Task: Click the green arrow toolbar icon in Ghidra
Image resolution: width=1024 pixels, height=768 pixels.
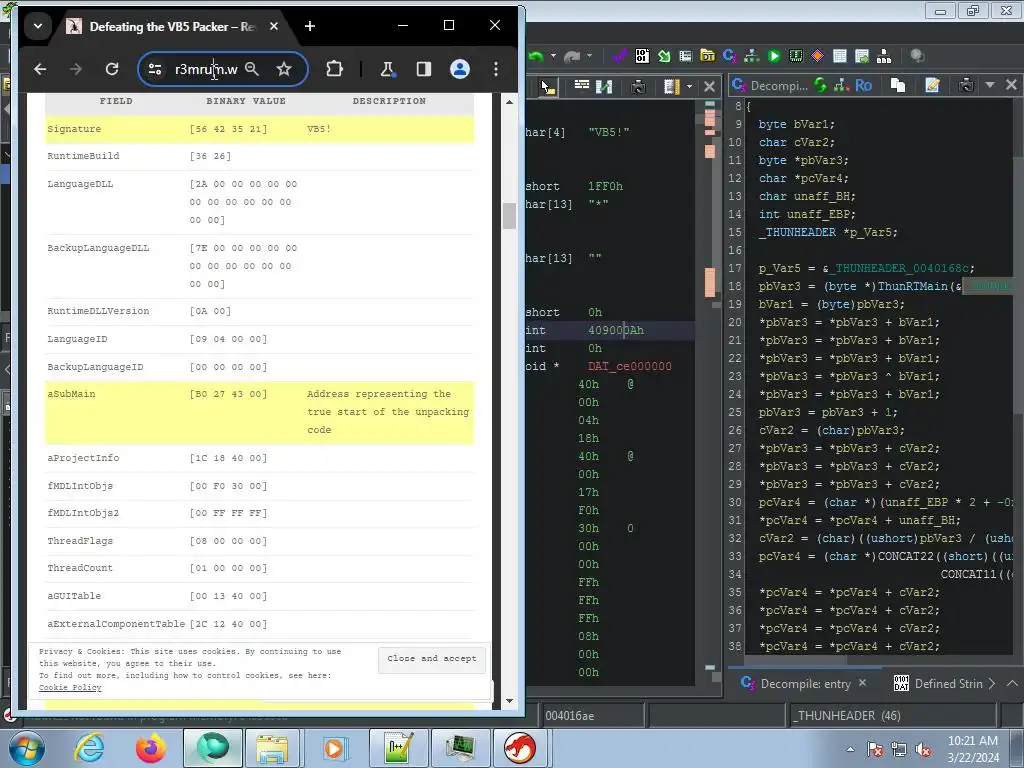Action: 664,56
